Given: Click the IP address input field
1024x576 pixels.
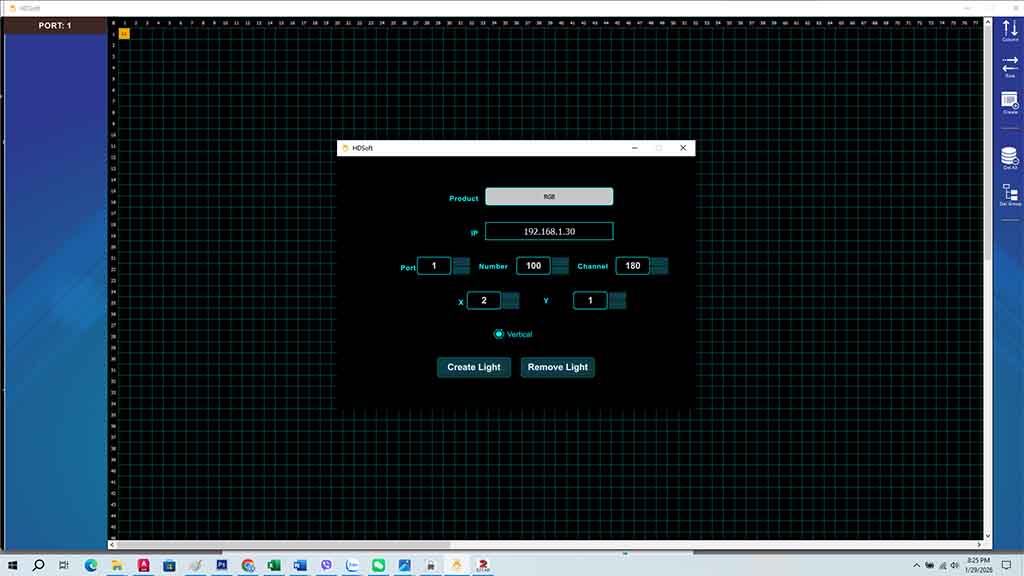Looking at the screenshot, I should [x=549, y=231].
